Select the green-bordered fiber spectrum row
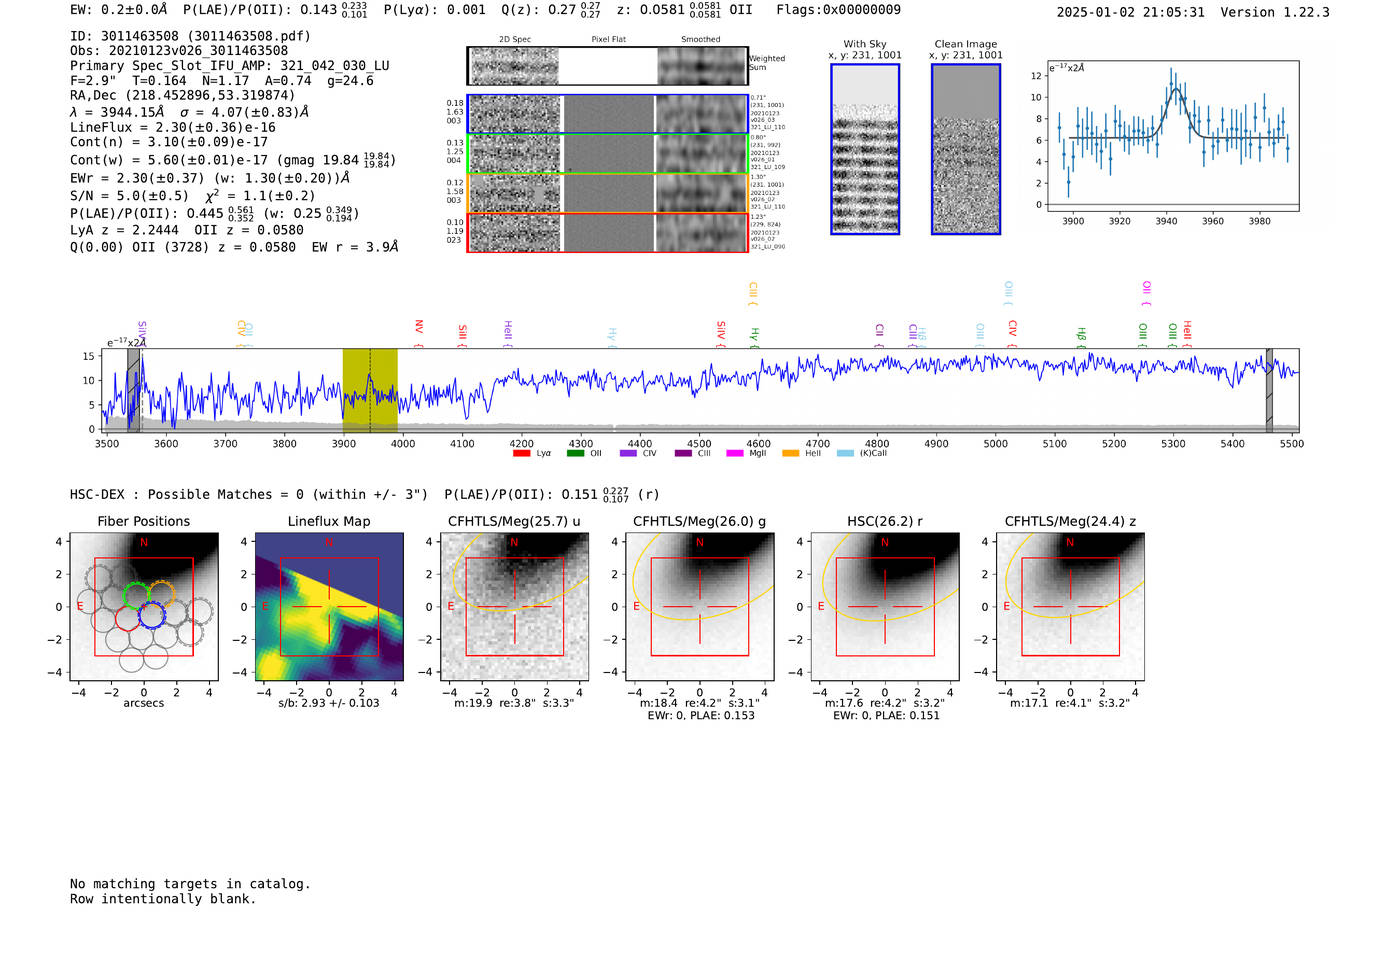The height and width of the screenshot is (953, 1400). [607, 154]
